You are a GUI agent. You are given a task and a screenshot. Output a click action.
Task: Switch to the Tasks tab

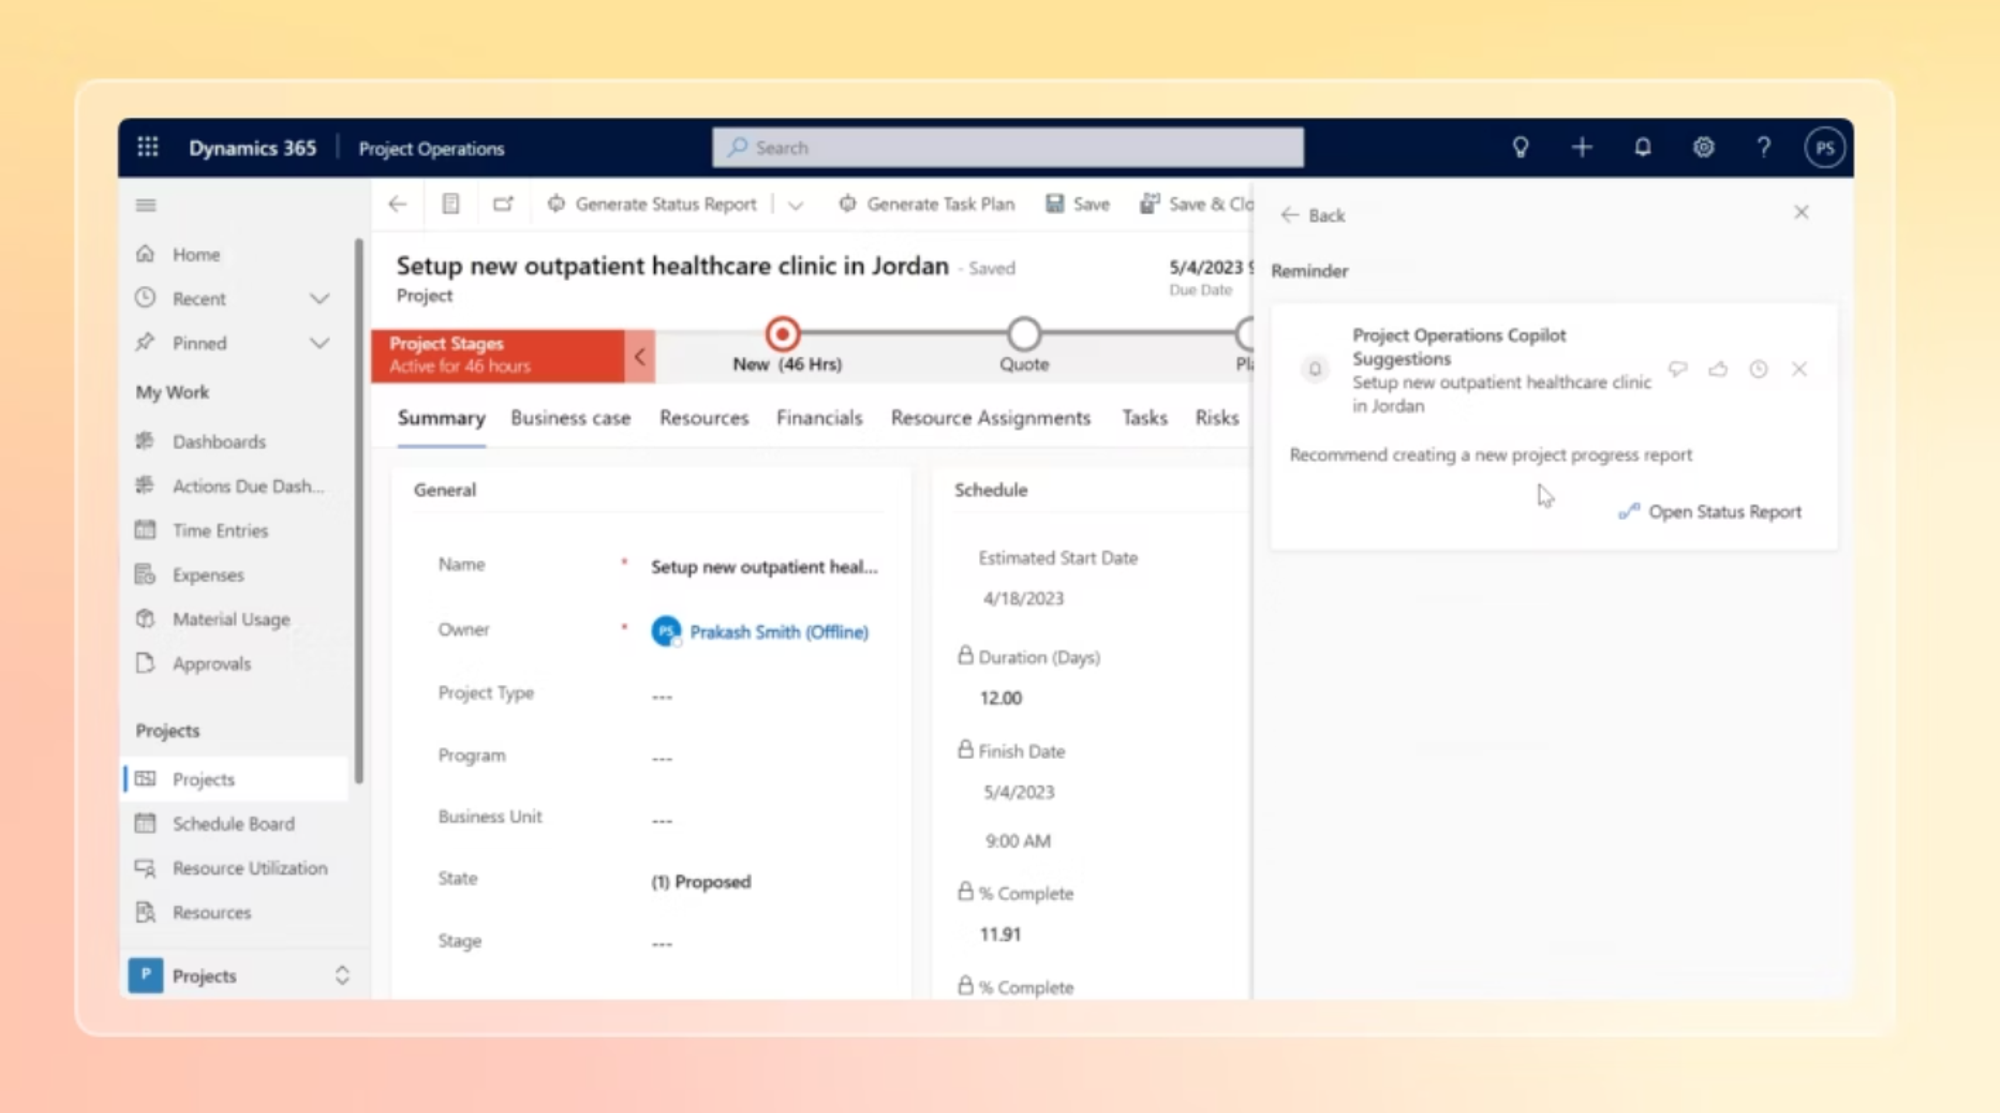(x=1145, y=418)
